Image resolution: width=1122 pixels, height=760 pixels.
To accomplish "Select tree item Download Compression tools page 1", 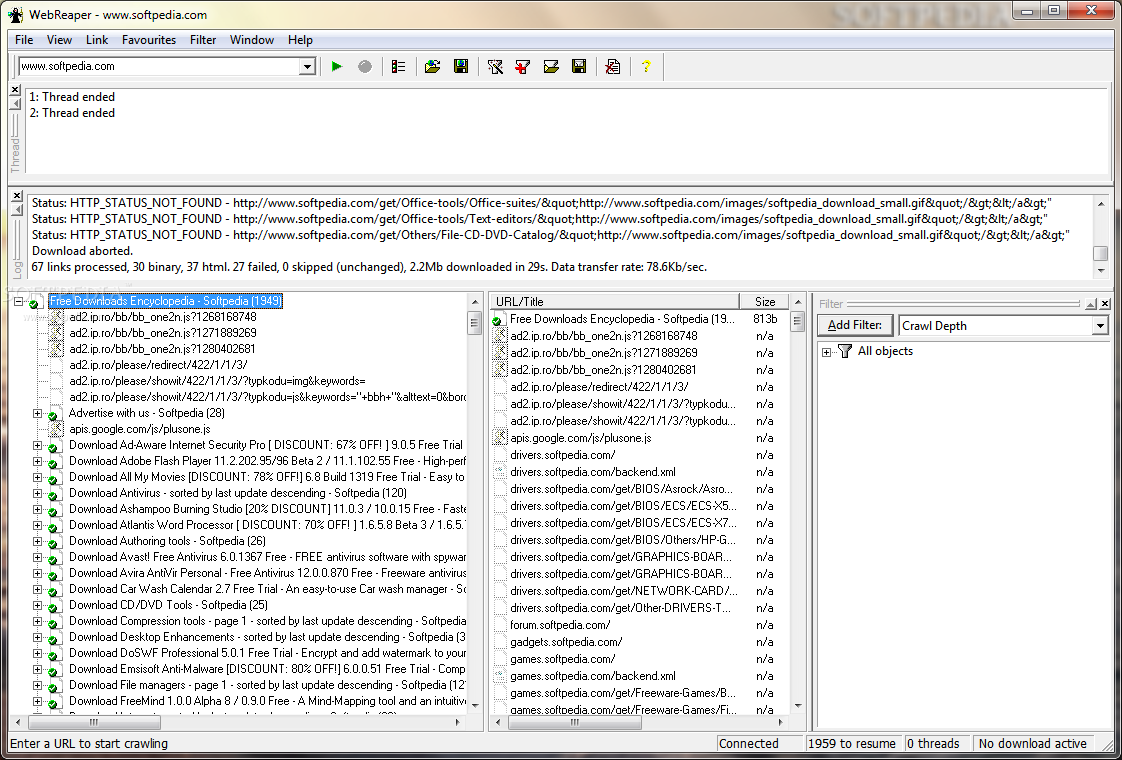I will [x=268, y=621].
